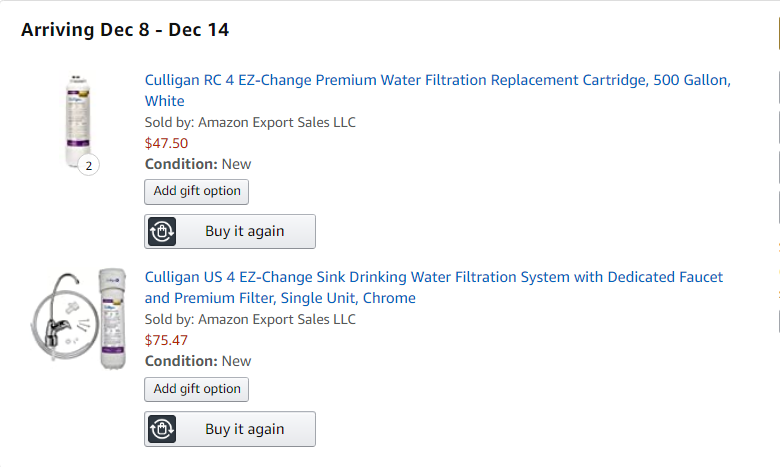Click 'and Premium Filter, Single Unit, Chrome' title line
The height and width of the screenshot is (467, 780).
point(280,298)
